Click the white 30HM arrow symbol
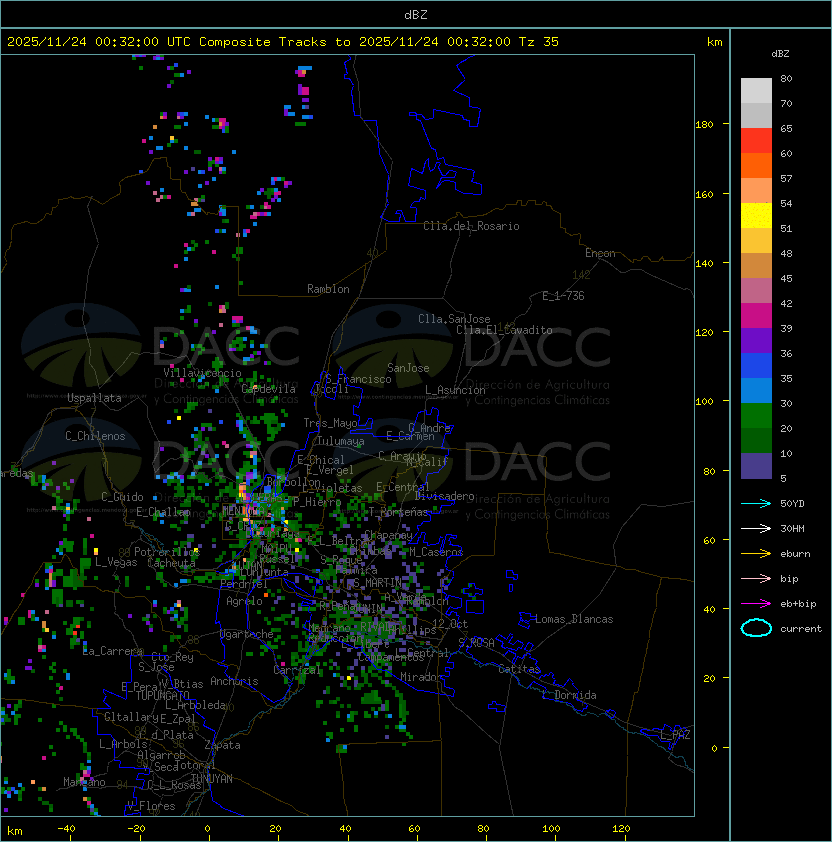Image resolution: width=832 pixels, height=842 pixels. pyautogui.click(x=756, y=528)
